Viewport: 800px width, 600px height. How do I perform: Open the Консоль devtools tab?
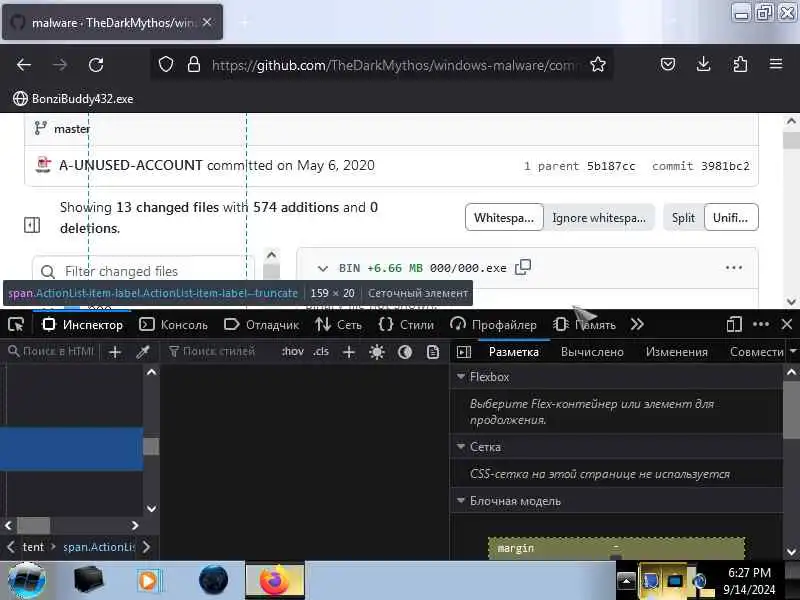173,324
